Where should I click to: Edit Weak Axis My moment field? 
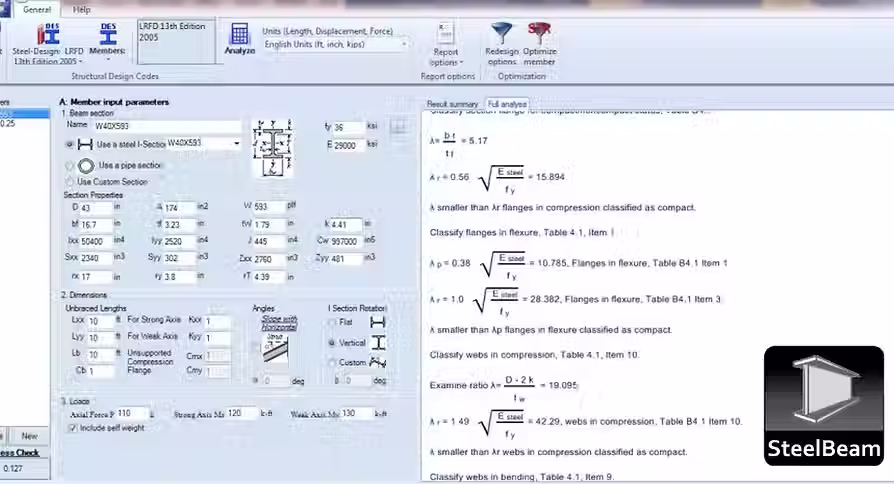(357, 413)
